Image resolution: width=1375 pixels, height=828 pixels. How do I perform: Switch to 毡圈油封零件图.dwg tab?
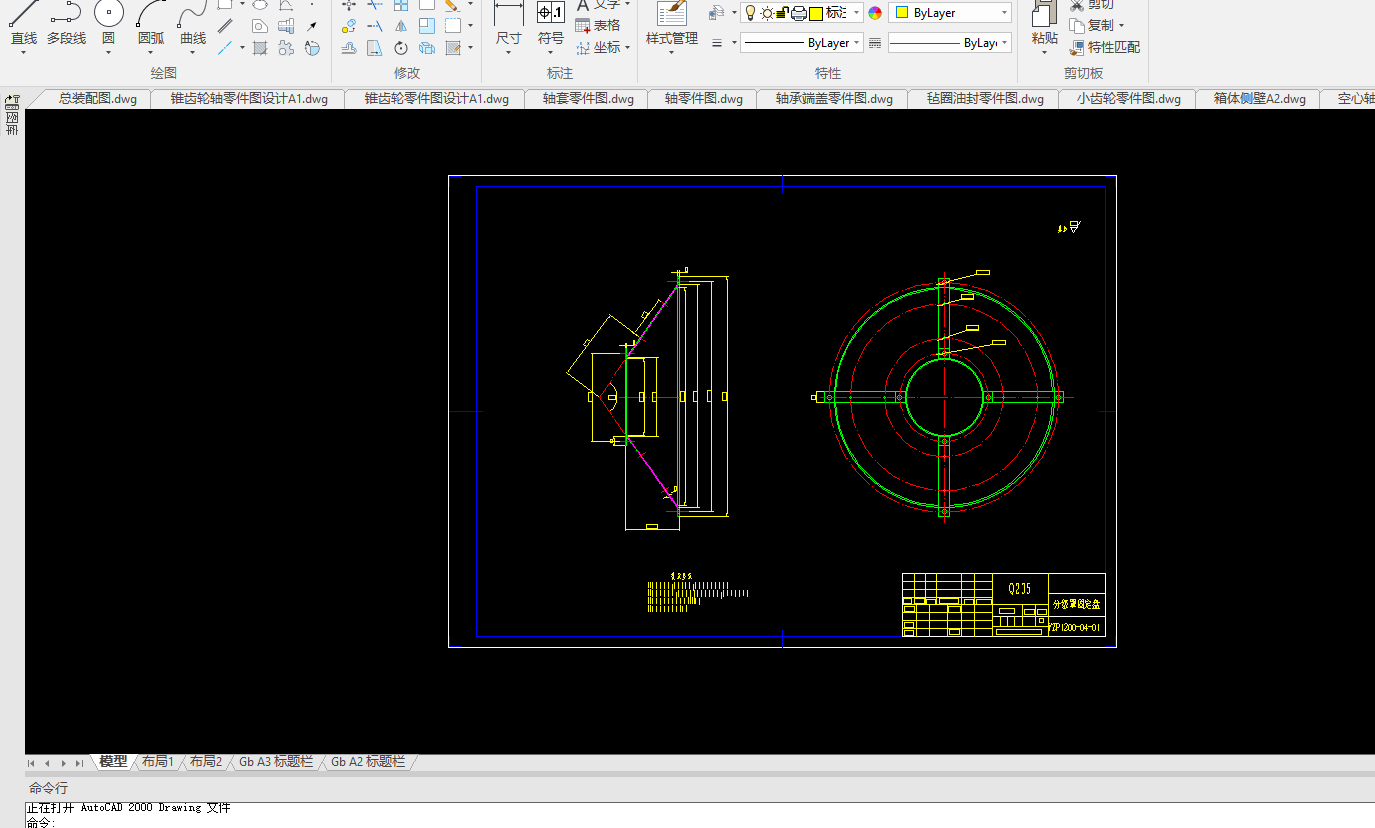pos(985,98)
